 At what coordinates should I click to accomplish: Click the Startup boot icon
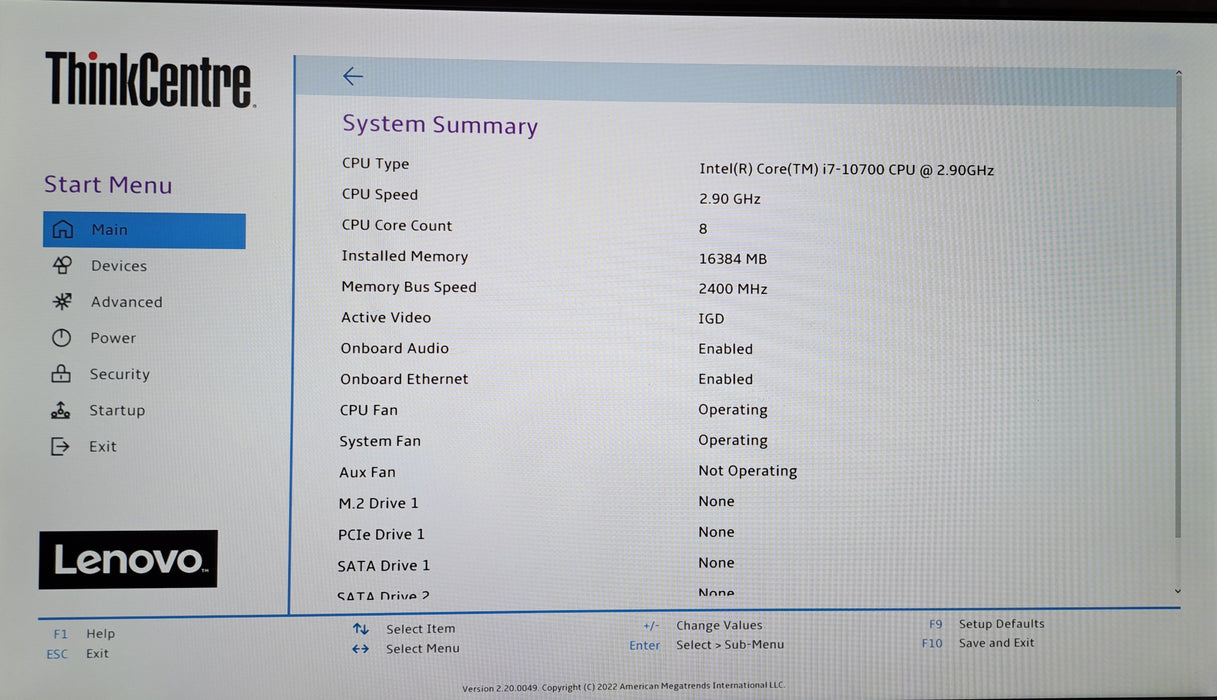60,410
